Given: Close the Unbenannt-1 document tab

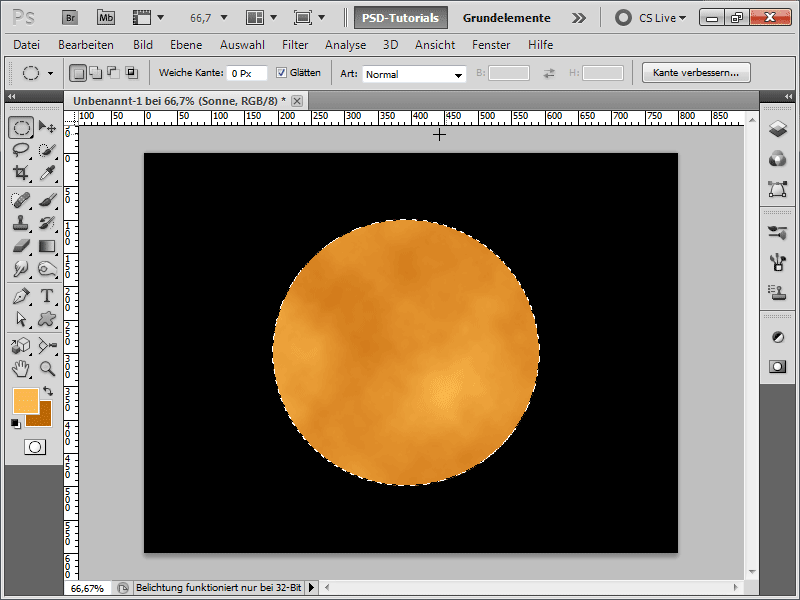Looking at the screenshot, I should click(x=297, y=101).
